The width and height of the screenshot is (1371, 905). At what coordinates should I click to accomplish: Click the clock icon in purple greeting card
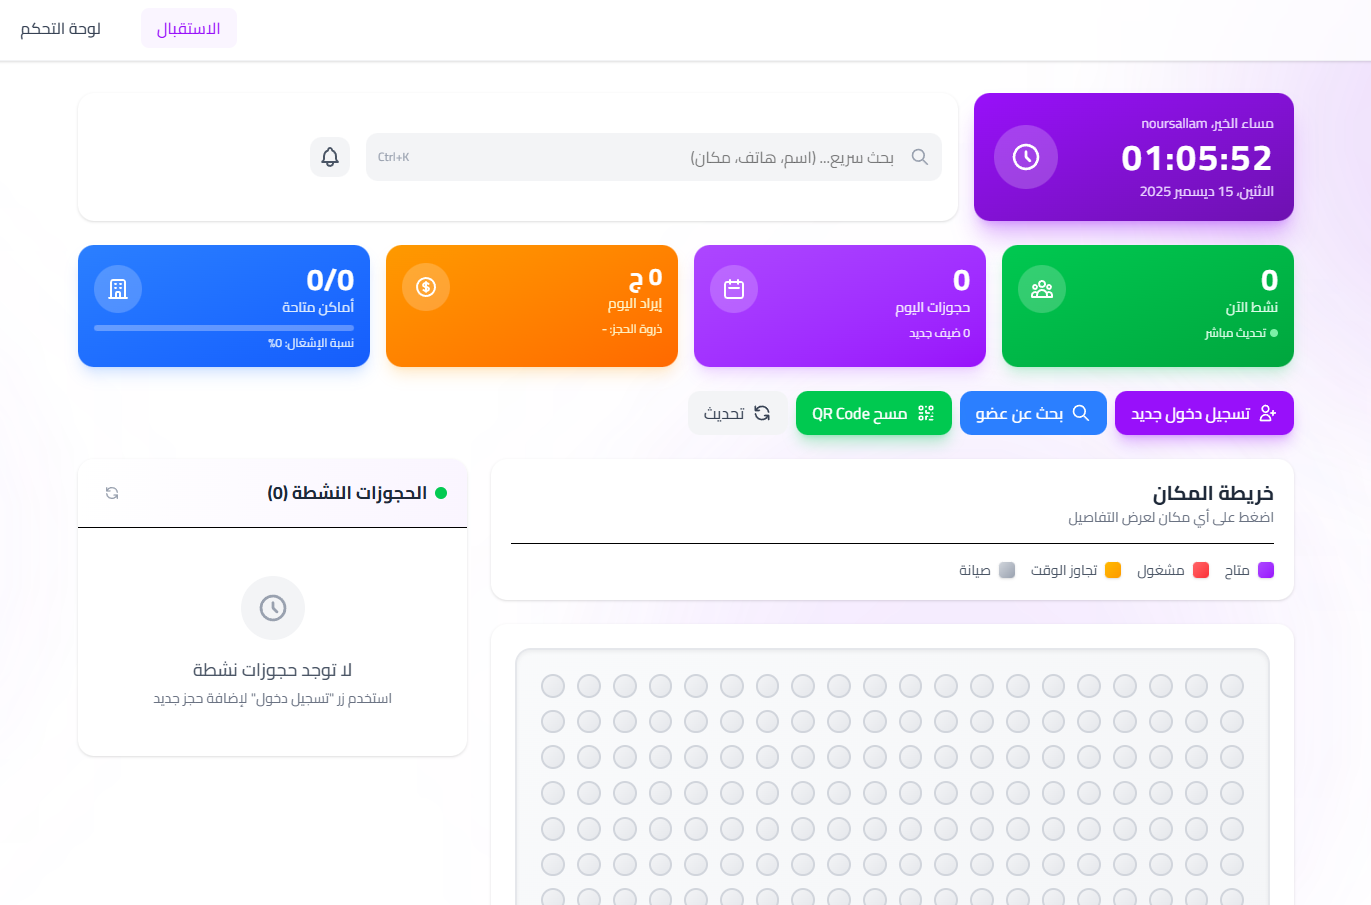coord(1026,157)
